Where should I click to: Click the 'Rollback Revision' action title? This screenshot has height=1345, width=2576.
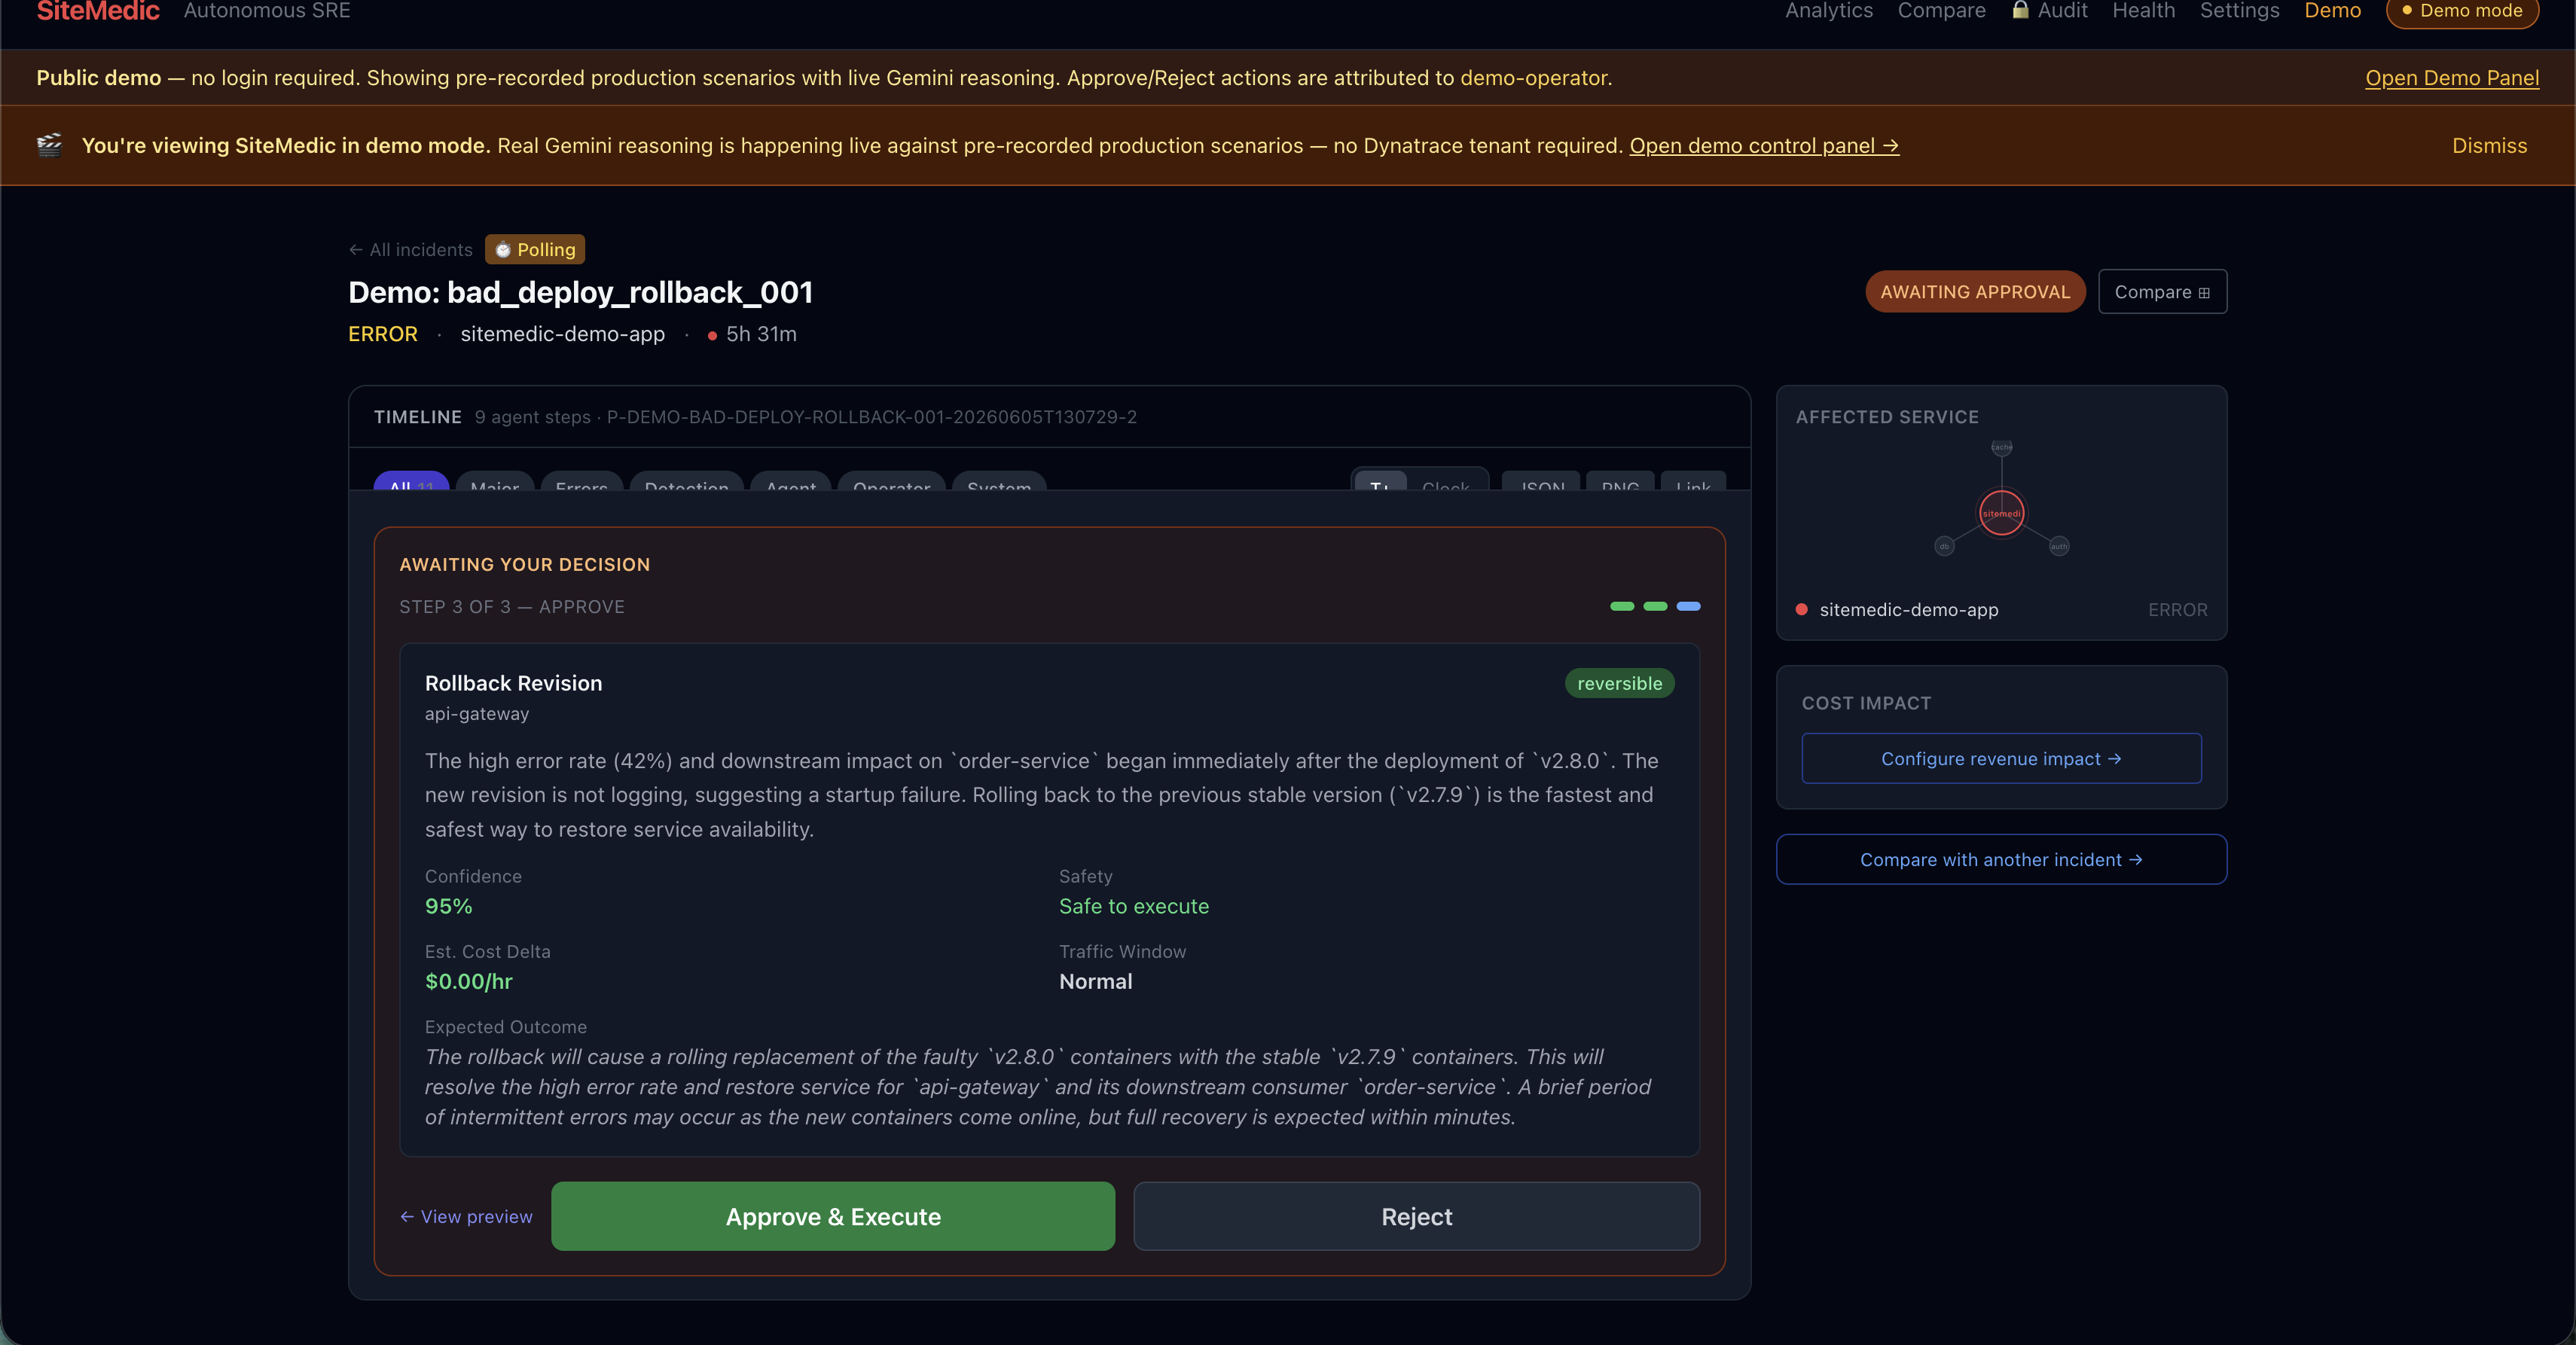[x=514, y=684]
